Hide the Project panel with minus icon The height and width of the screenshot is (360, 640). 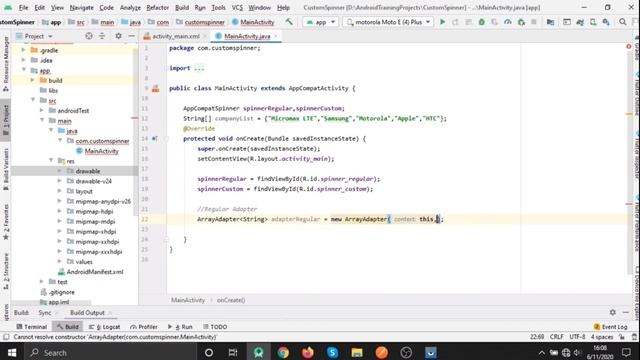[x=131, y=36]
